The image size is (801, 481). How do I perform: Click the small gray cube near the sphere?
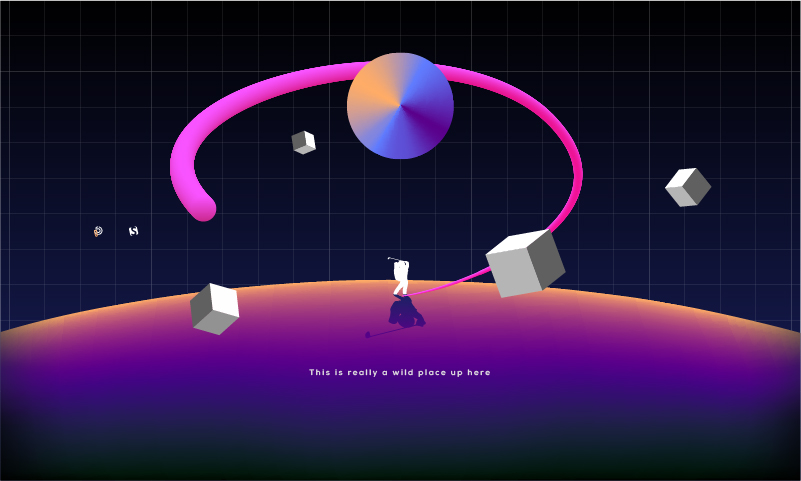[x=303, y=142]
